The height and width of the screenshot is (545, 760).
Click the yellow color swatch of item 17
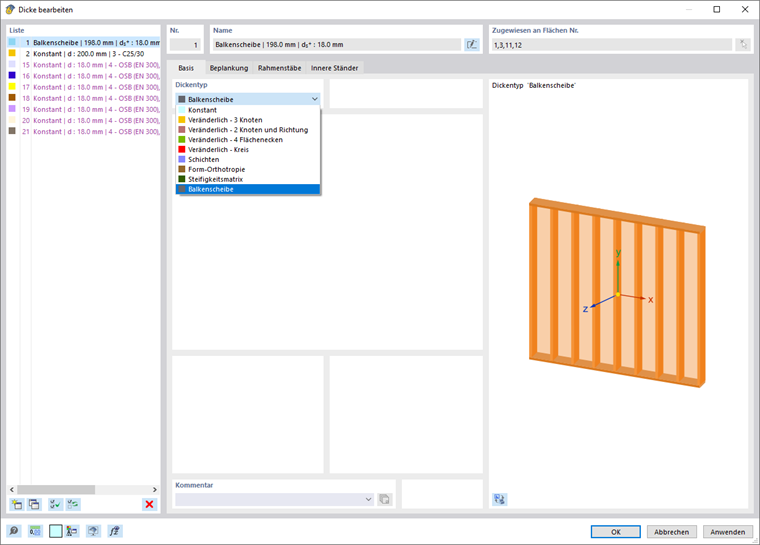coord(12,87)
